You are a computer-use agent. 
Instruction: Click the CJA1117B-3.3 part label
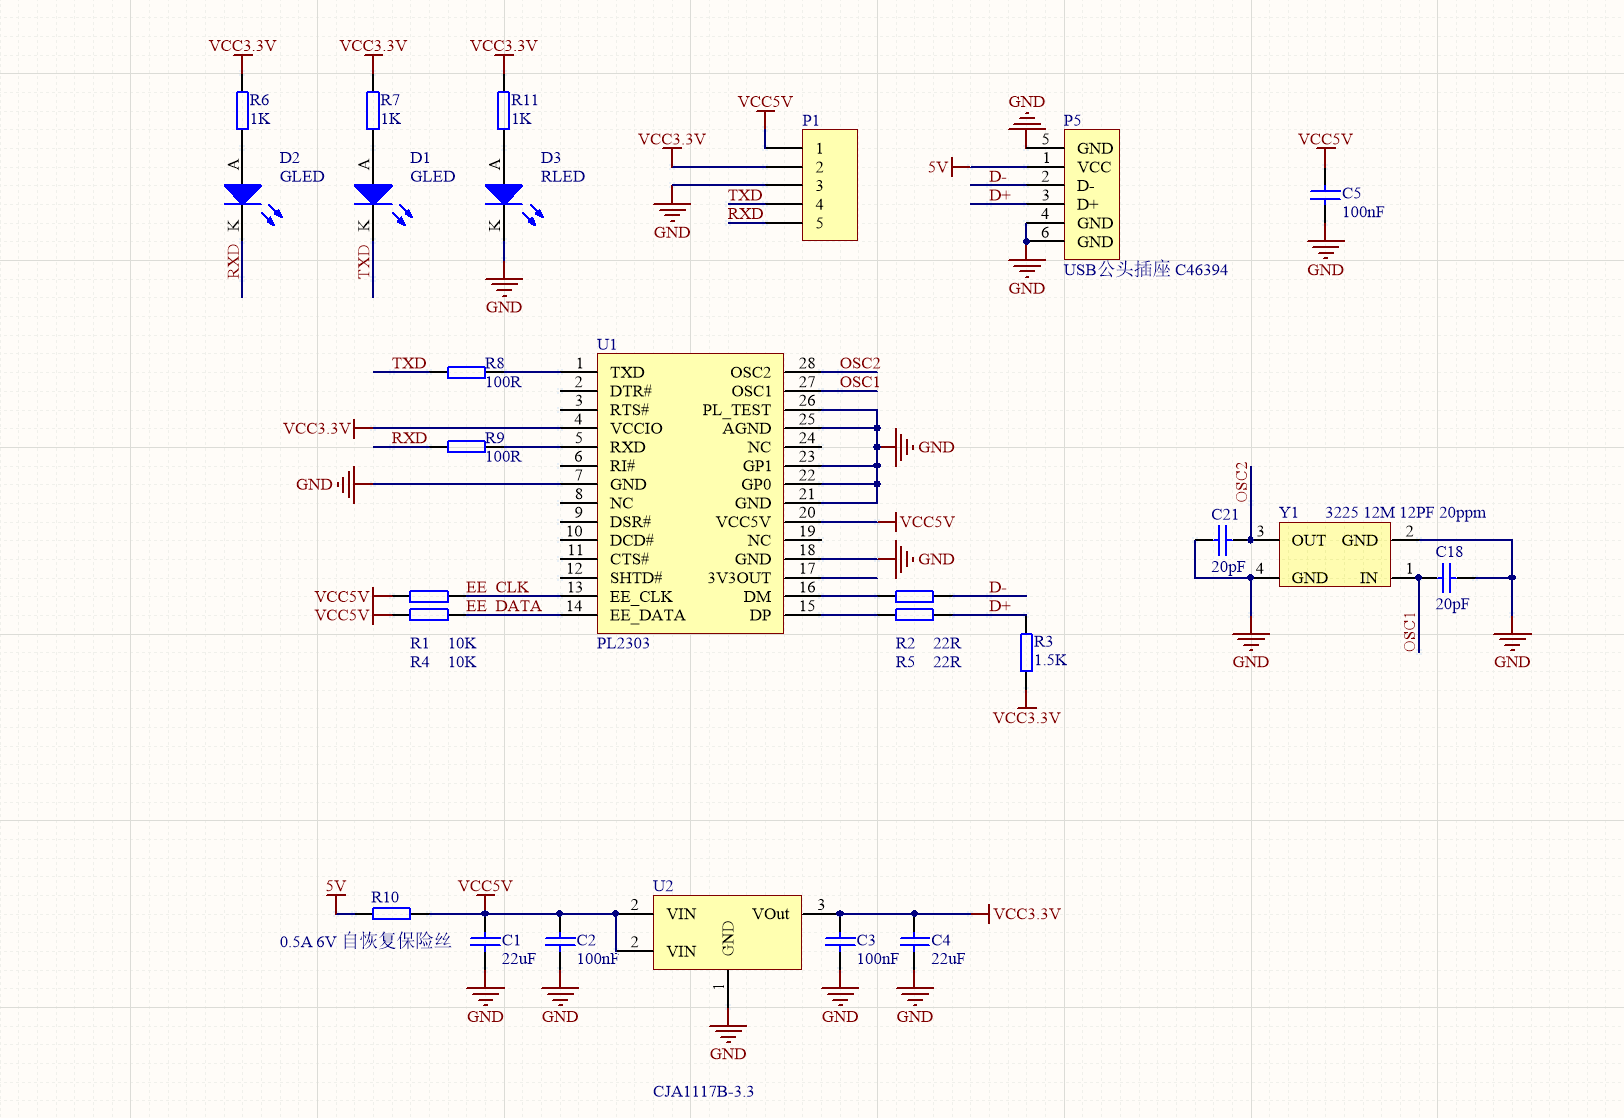tap(703, 1091)
